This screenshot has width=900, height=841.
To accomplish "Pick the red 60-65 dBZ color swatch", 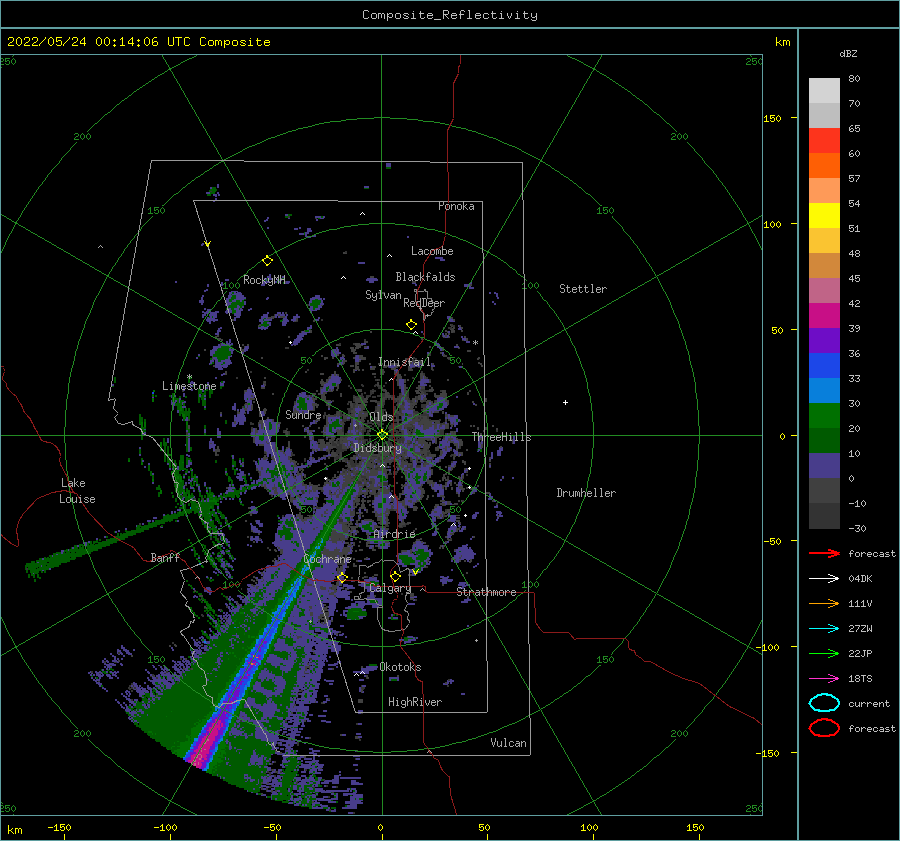I will pyautogui.click(x=824, y=141).
